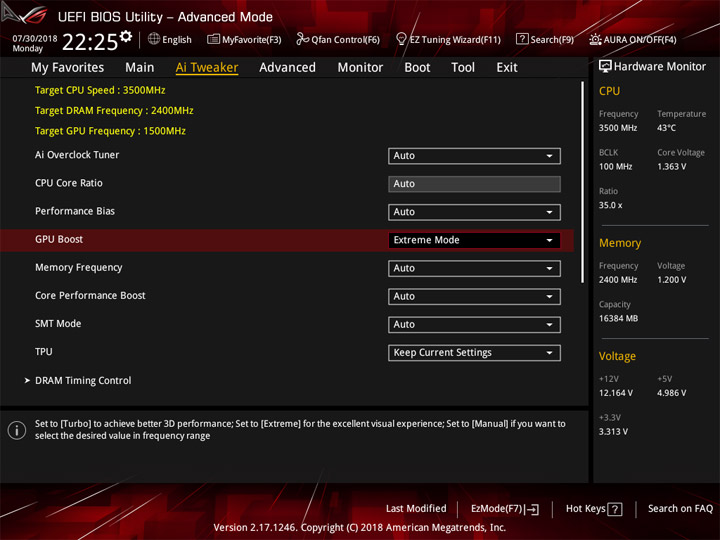Viewport: 720px width, 540px height.
Task: Click memory Capacity 16384 MB value
Action: tap(618, 319)
